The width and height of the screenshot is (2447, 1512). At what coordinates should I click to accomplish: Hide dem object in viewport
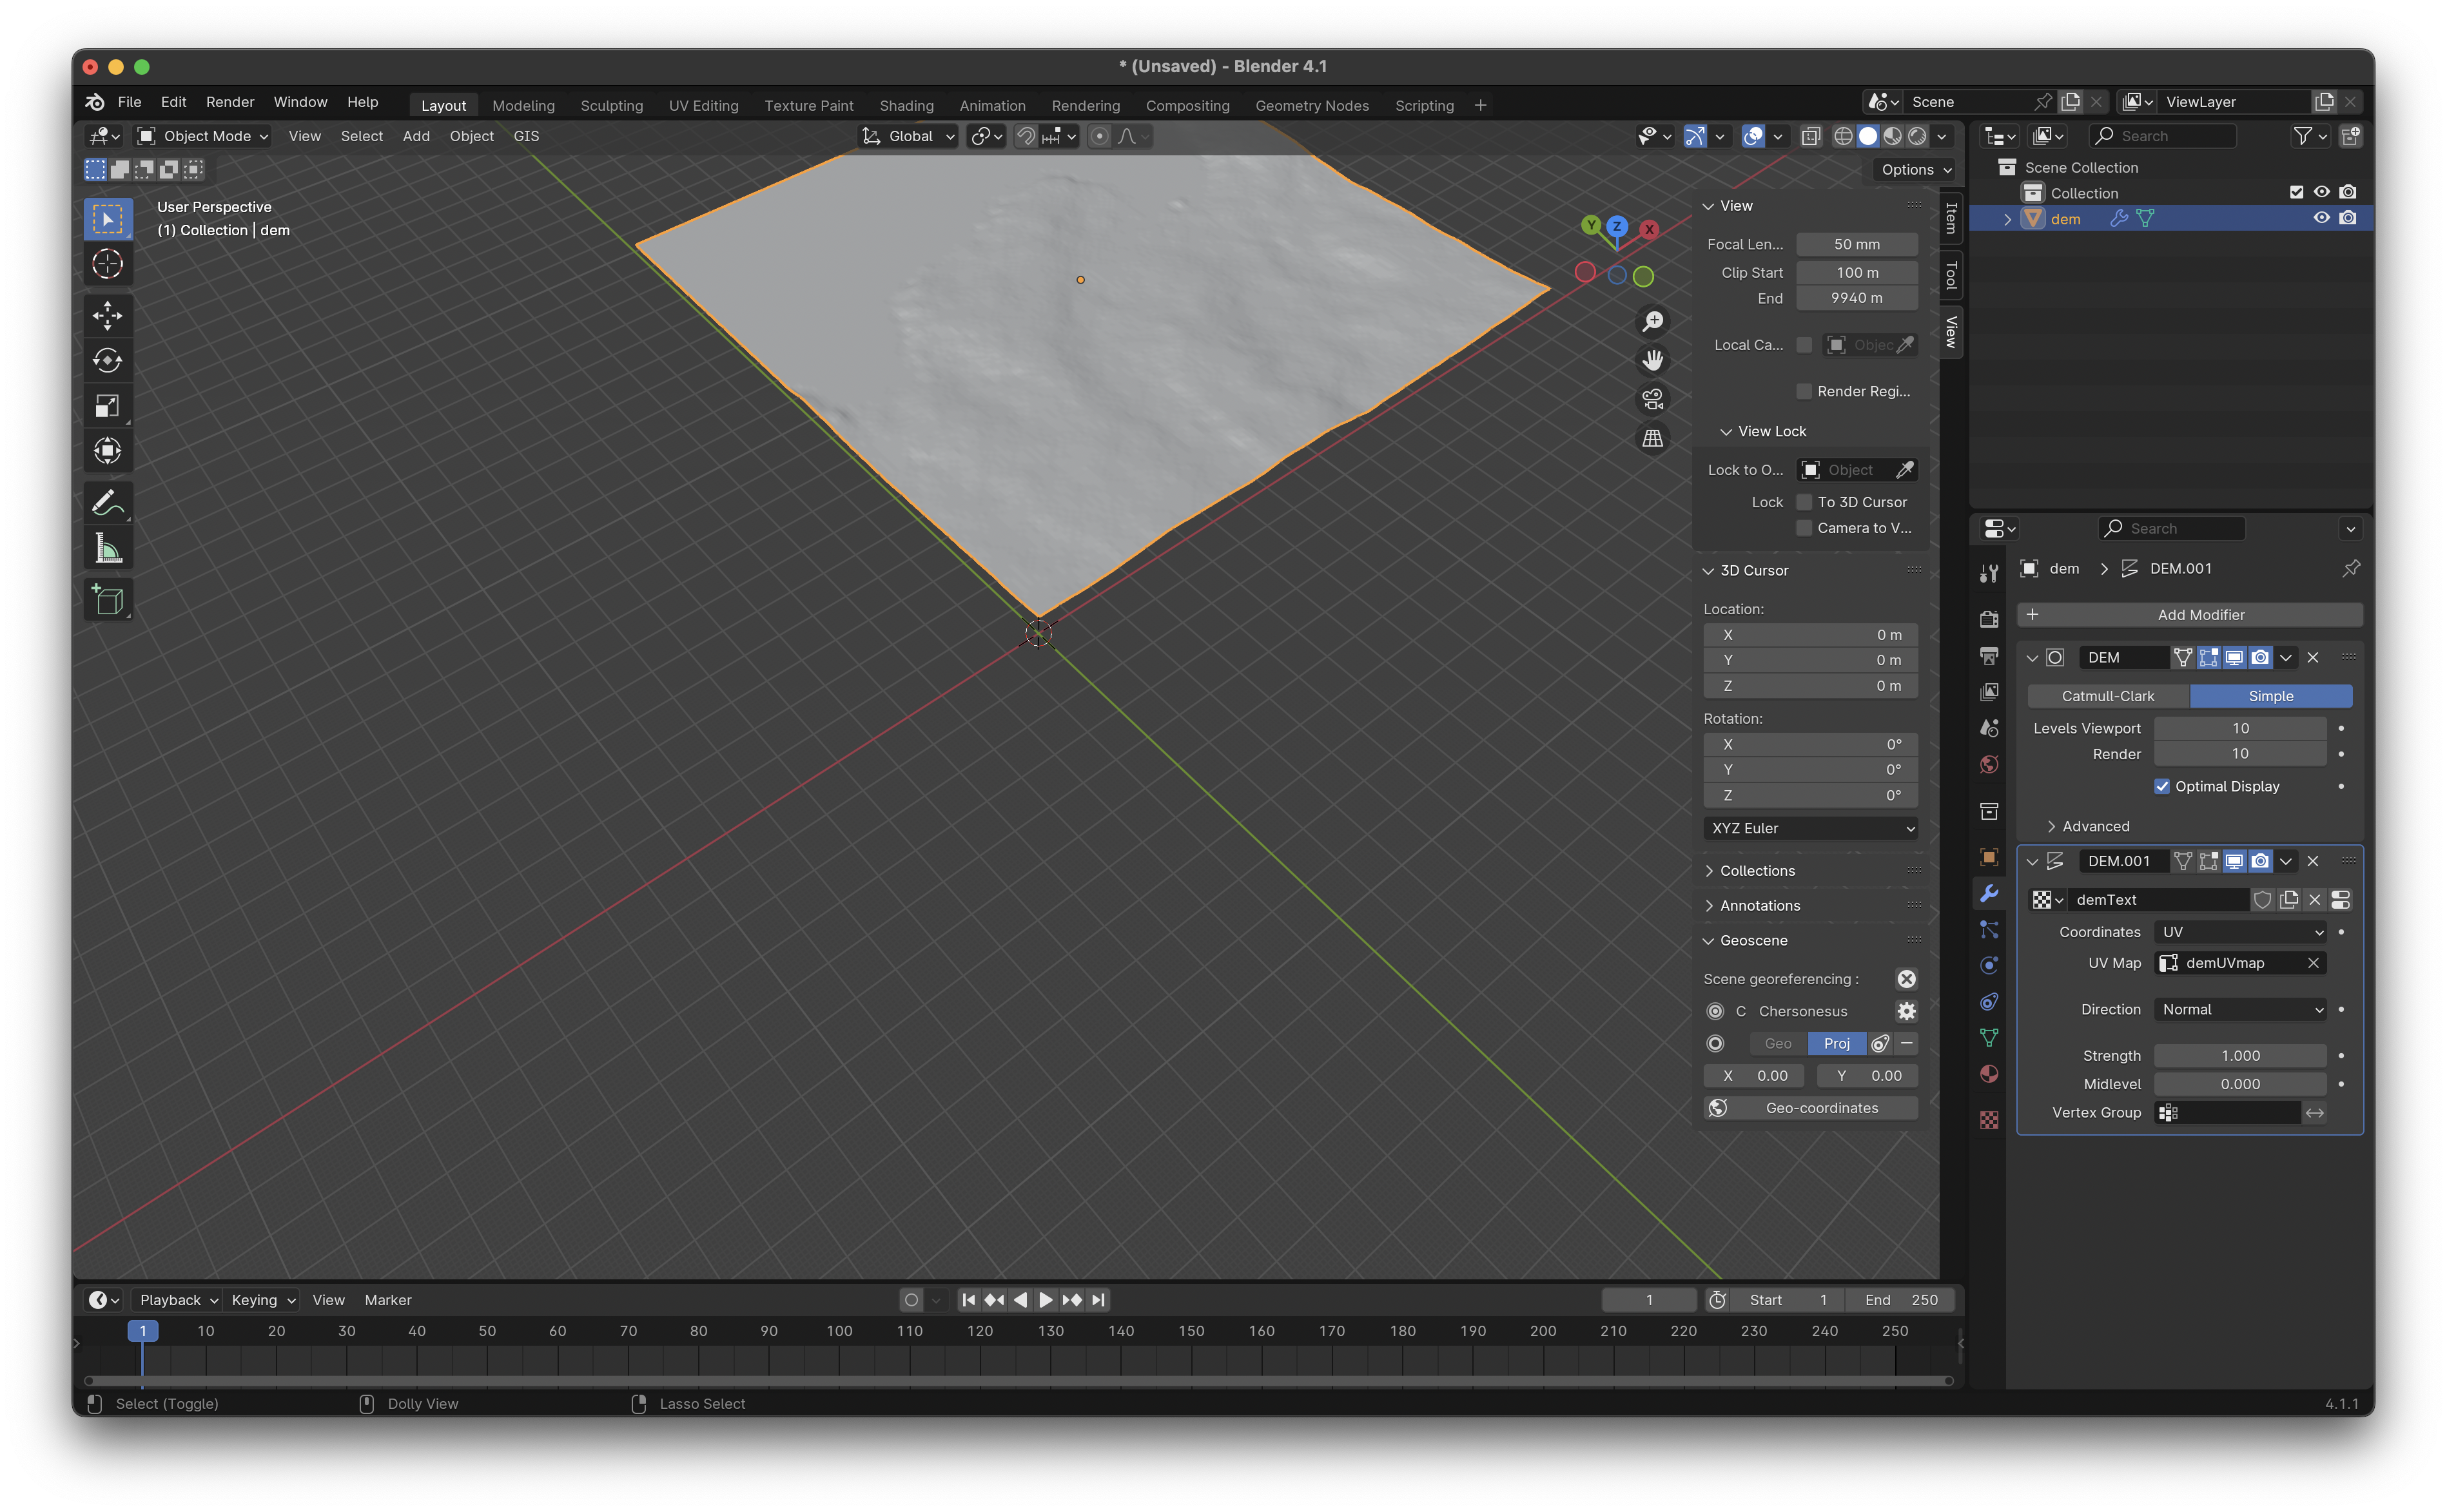point(2321,218)
